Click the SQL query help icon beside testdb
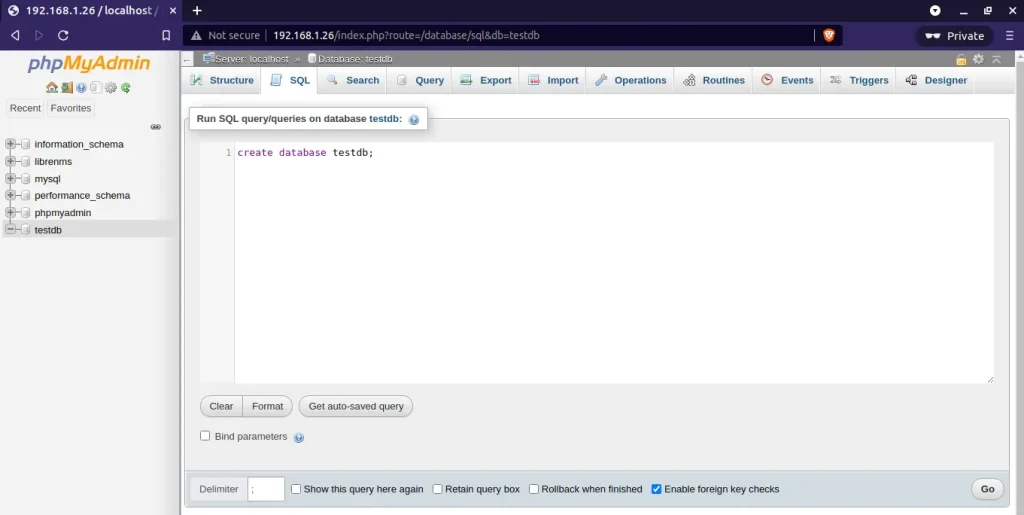Image resolution: width=1024 pixels, height=515 pixels. pyautogui.click(x=413, y=120)
